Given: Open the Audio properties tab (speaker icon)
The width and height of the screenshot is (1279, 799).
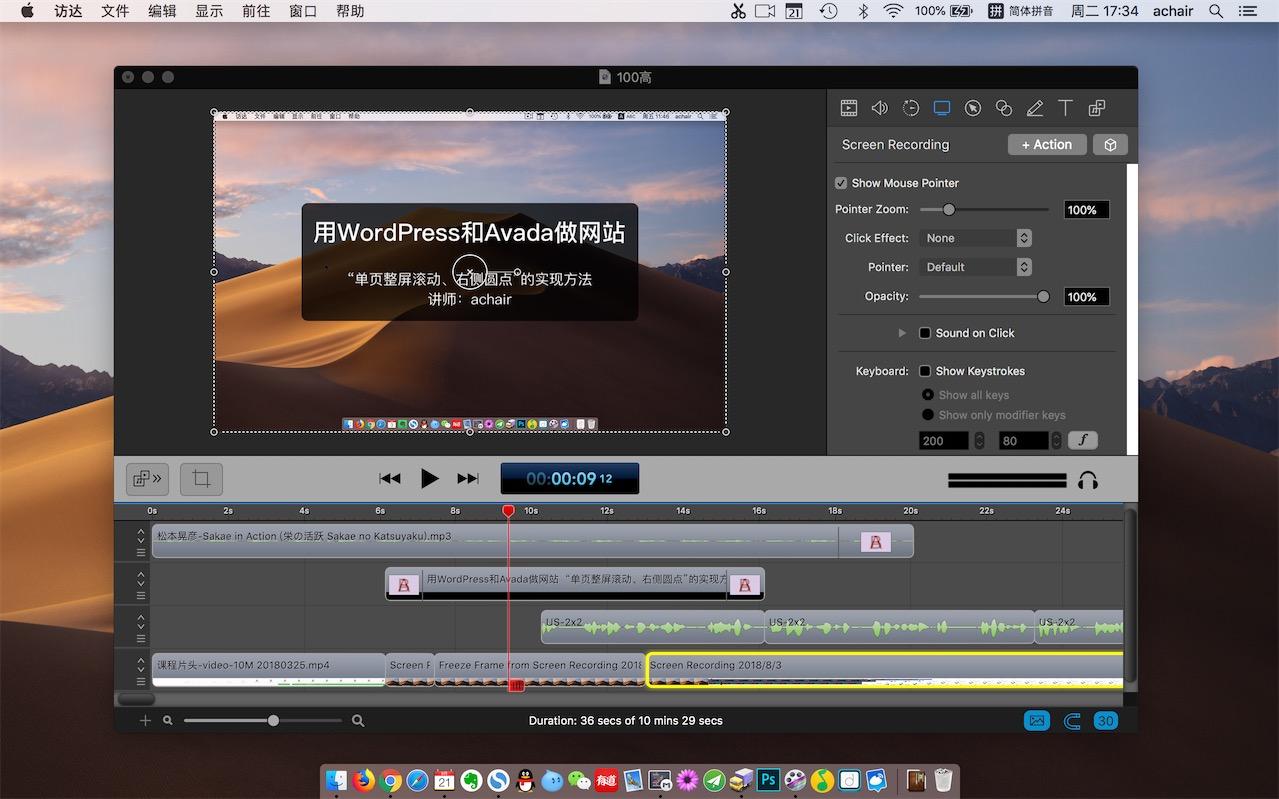Looking at the screenshot, I should coord(879,108).
